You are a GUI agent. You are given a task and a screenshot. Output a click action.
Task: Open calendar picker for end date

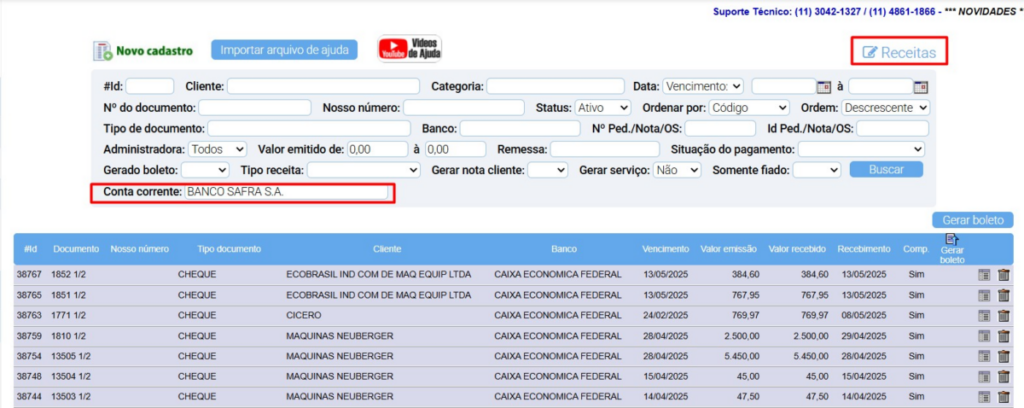(920, 87)
